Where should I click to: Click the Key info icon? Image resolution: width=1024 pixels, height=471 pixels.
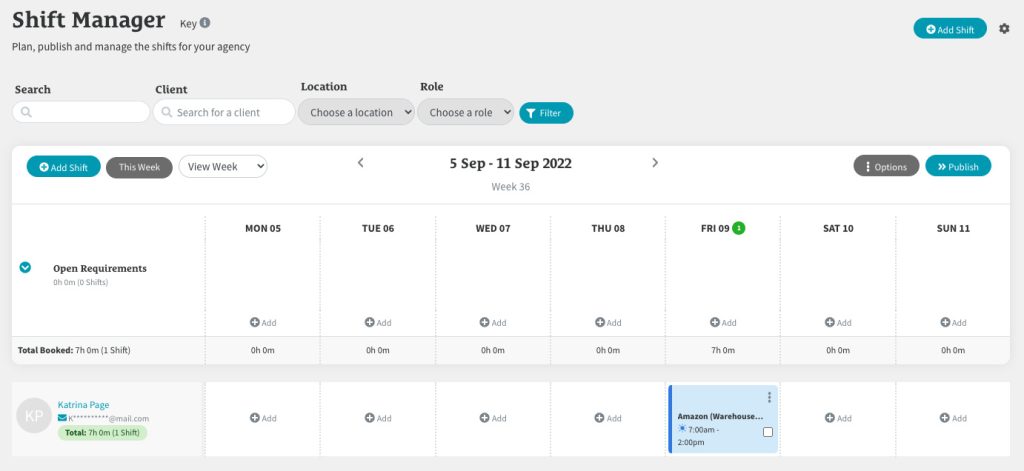(205, 23)
